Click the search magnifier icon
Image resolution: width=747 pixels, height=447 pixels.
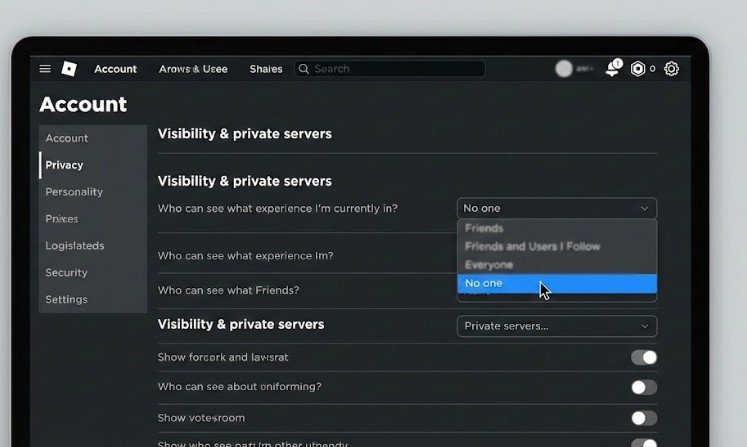pyautogui.click(x=304, y=69)
